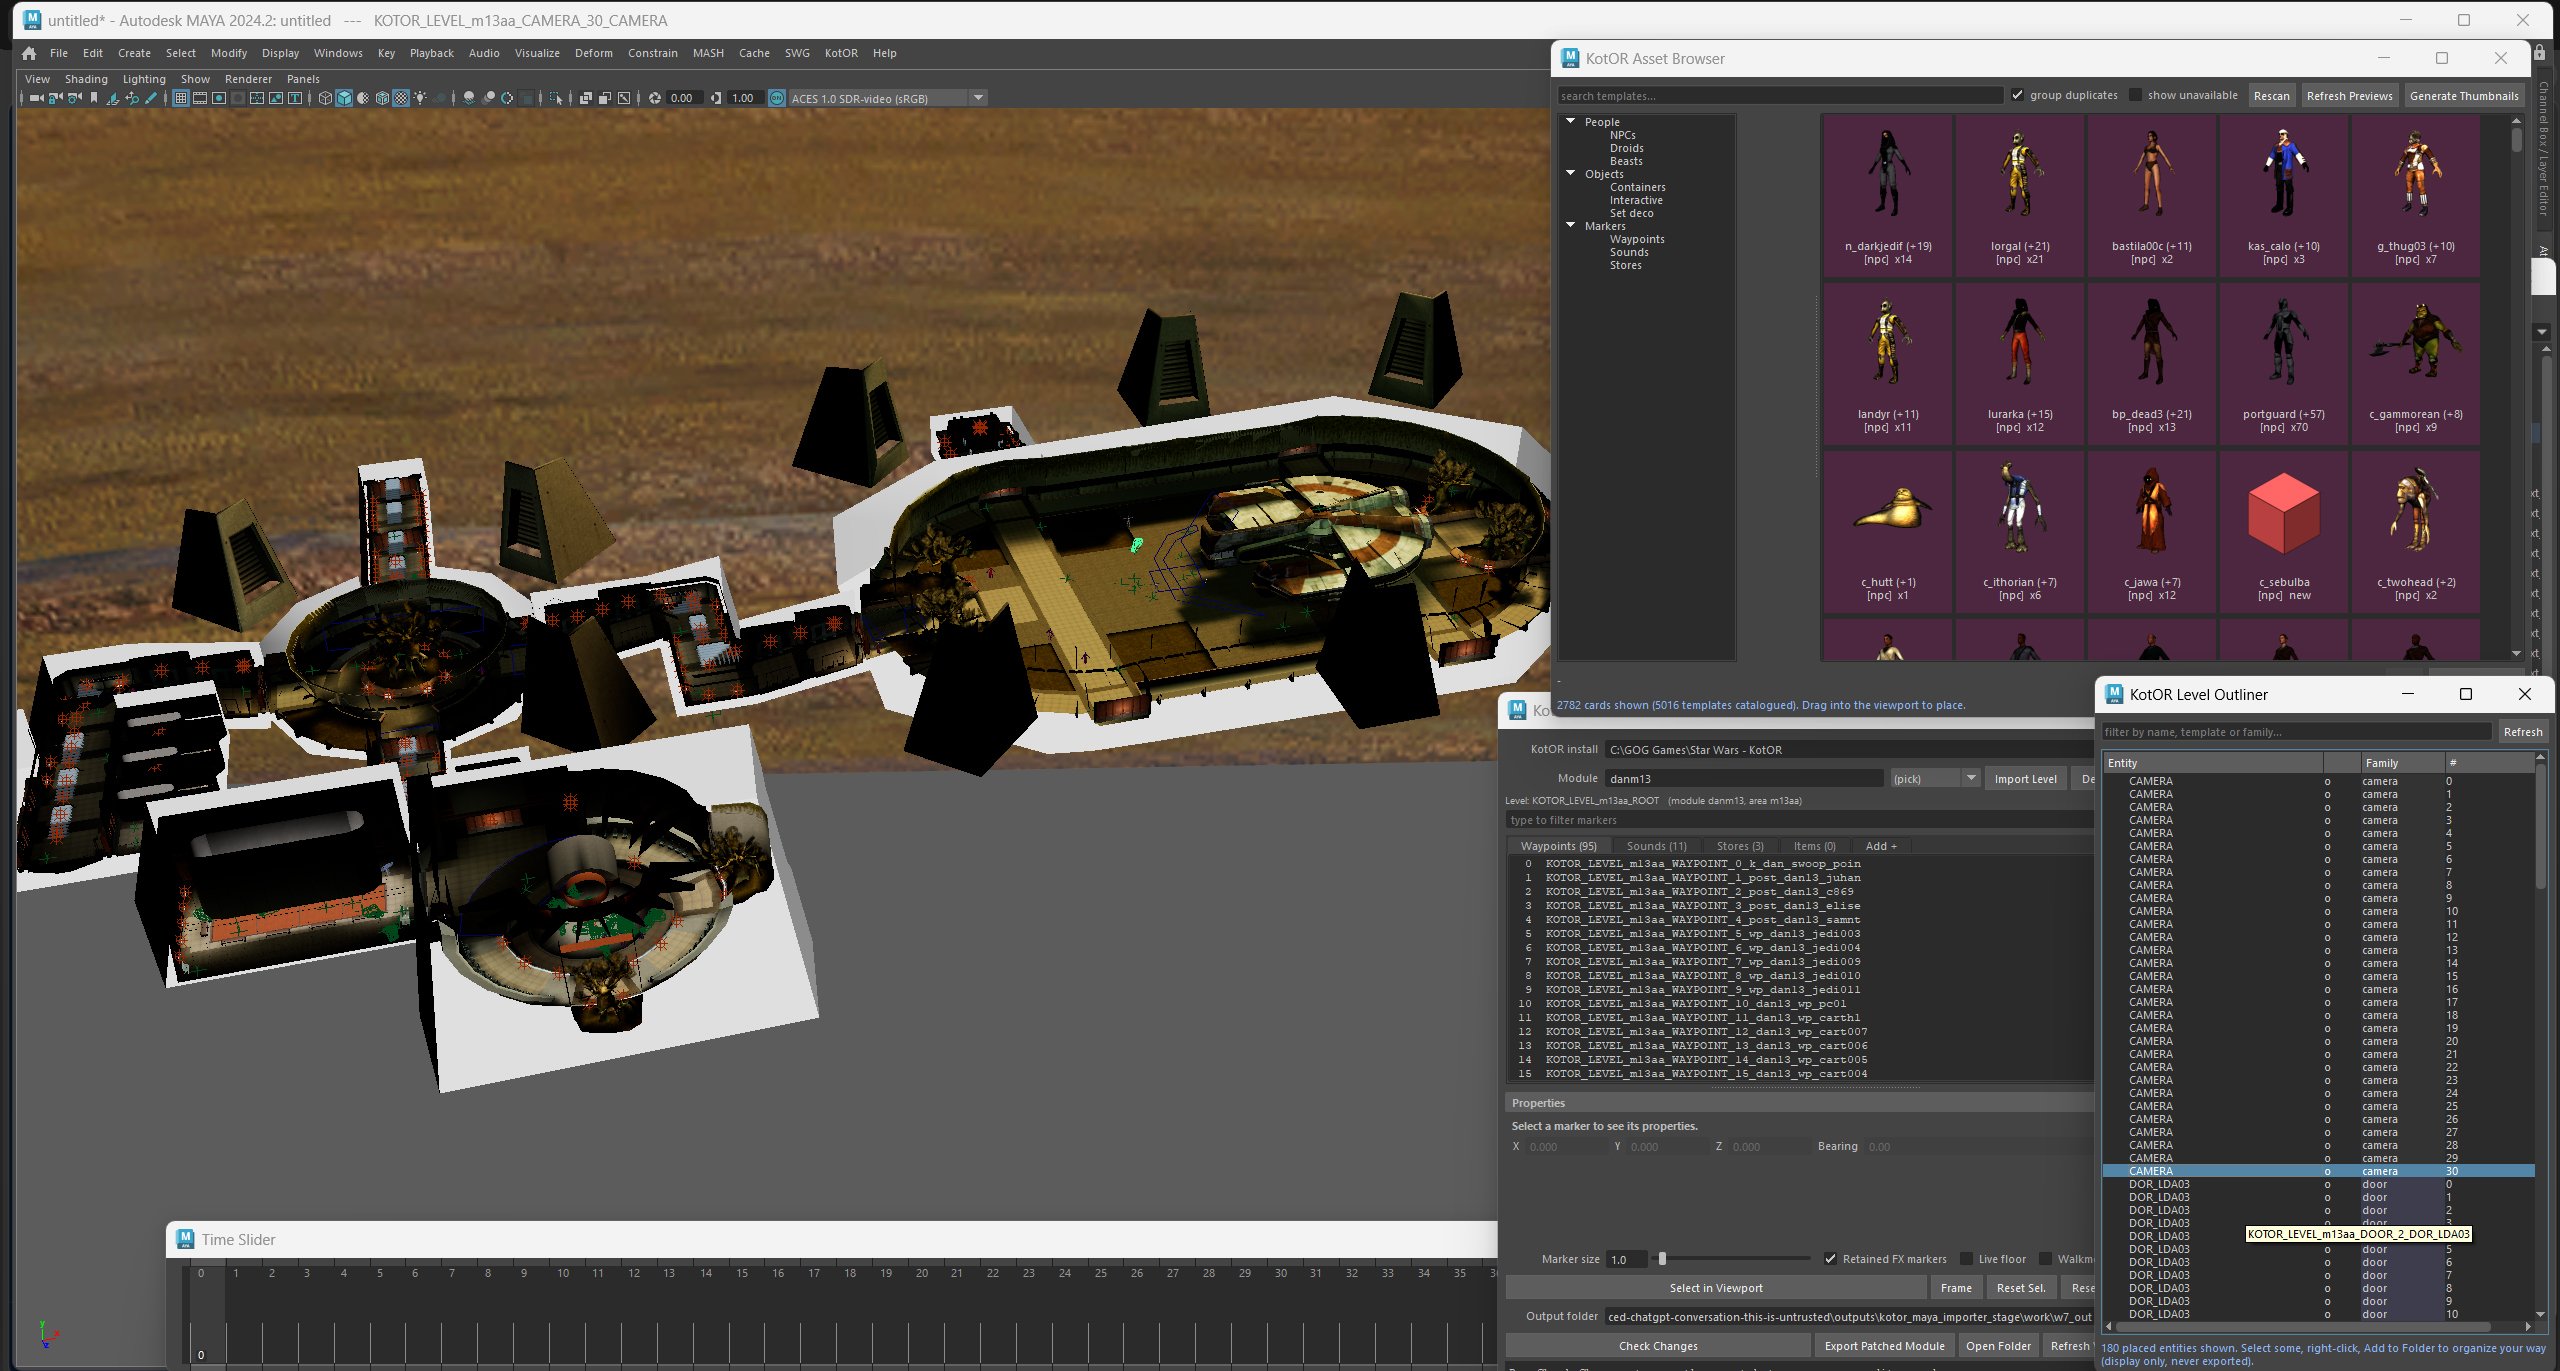The width and height of the screenshot is (2560, 1371).
Task: Toggle the Safe Action icon
Action: (x=276, y=98)
